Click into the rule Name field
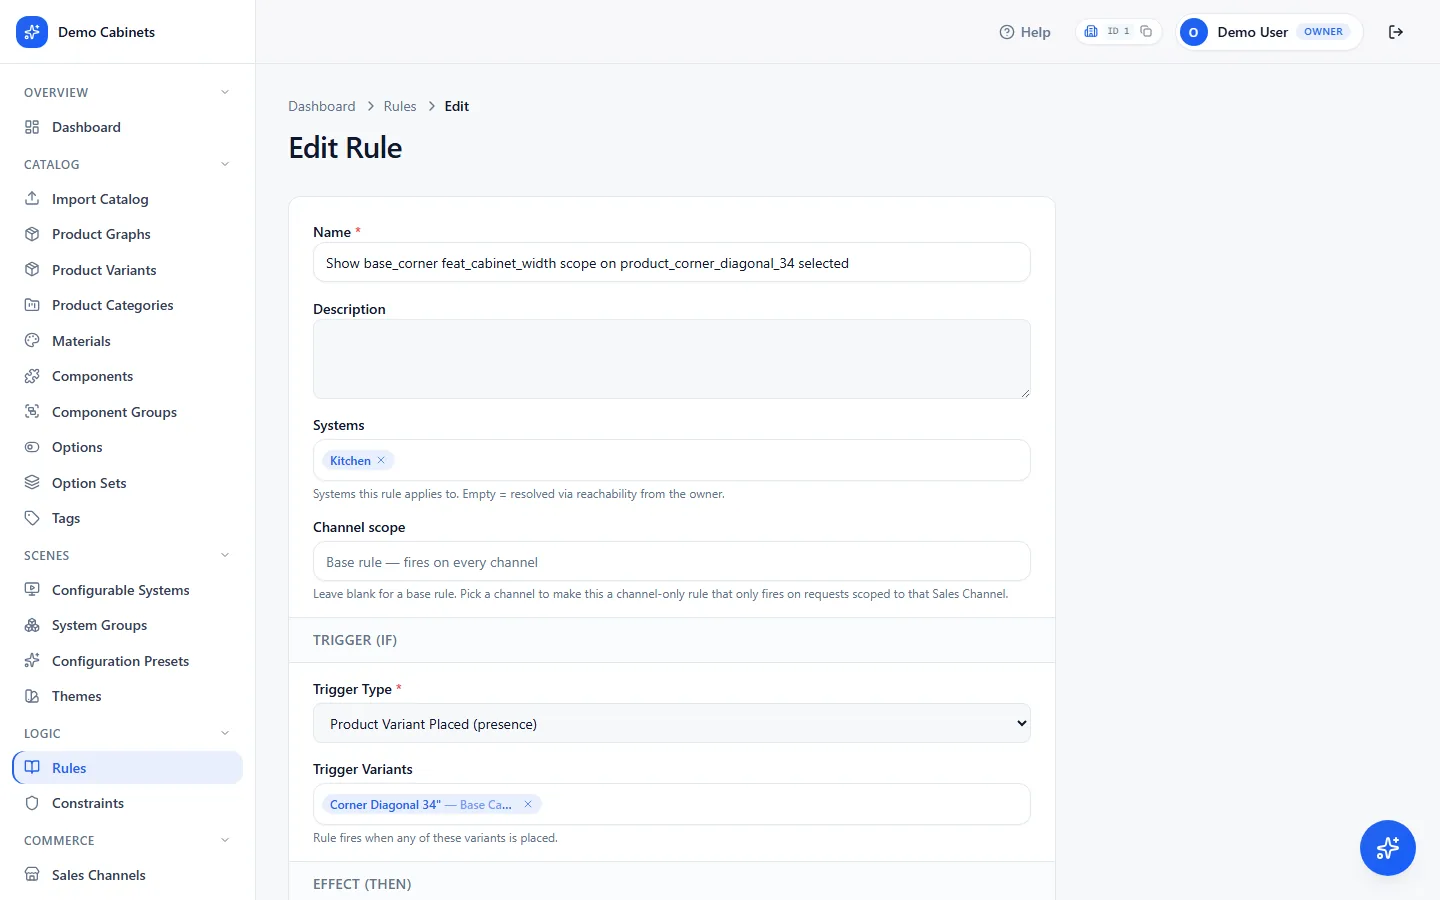This screenshot has width=1440, height=900. (672, 263)
